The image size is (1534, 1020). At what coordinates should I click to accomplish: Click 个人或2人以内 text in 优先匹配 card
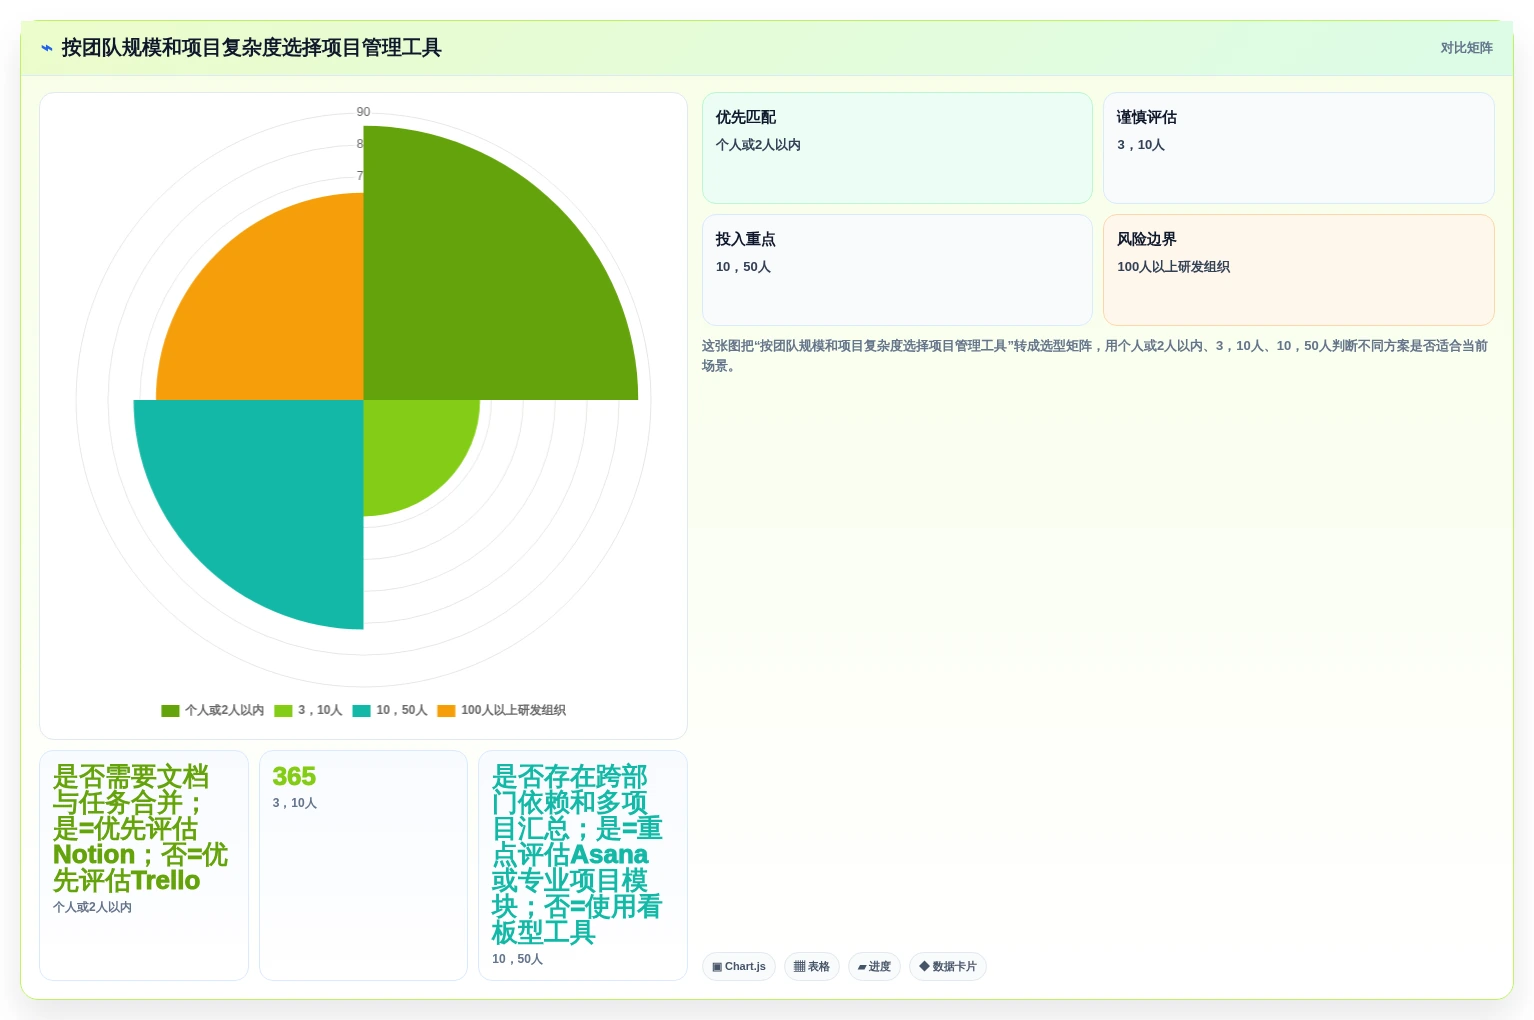tap(758, 145)
